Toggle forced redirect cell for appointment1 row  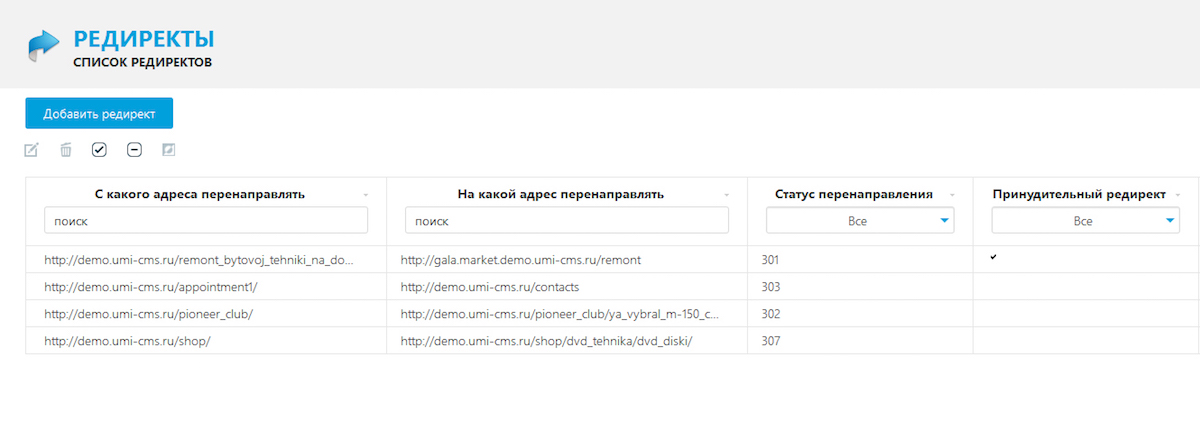(x=1086, y=287)
